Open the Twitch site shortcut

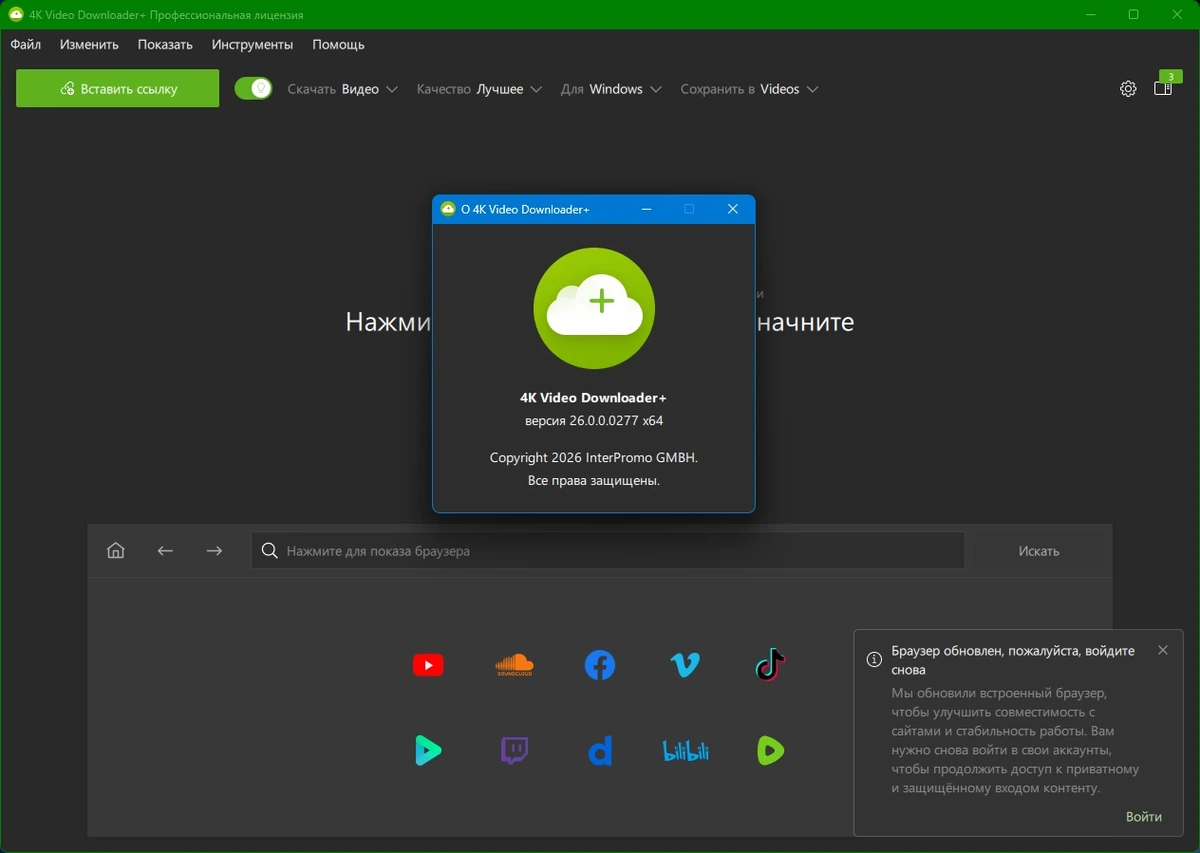pos(514,750)
